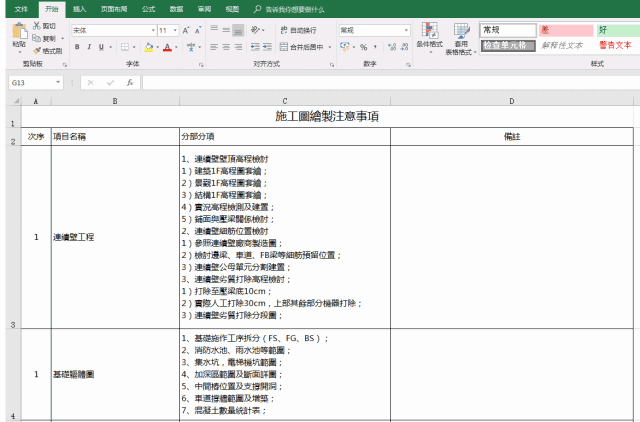Screen dimensions: 640x422
Task: Open Format as Table (套用表格格式)
Action: [x=461, y=39]
